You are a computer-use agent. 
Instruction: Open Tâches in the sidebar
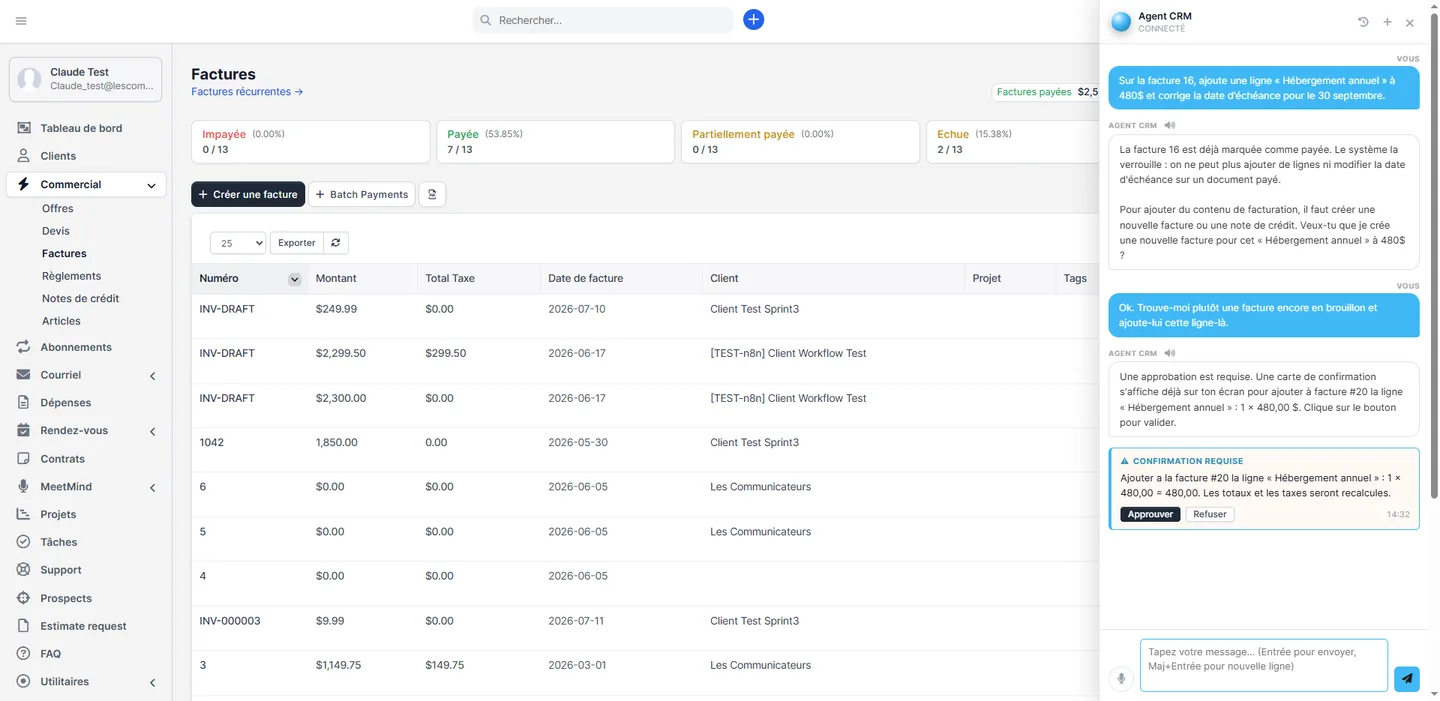pyautogui.click(x=59, y=542)
